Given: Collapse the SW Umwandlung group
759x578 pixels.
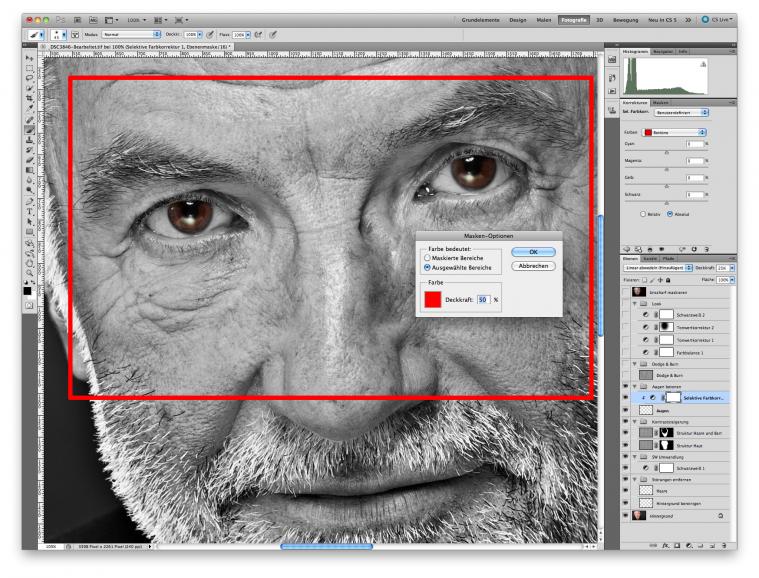Looking at the screenshot, I should 635,456.
